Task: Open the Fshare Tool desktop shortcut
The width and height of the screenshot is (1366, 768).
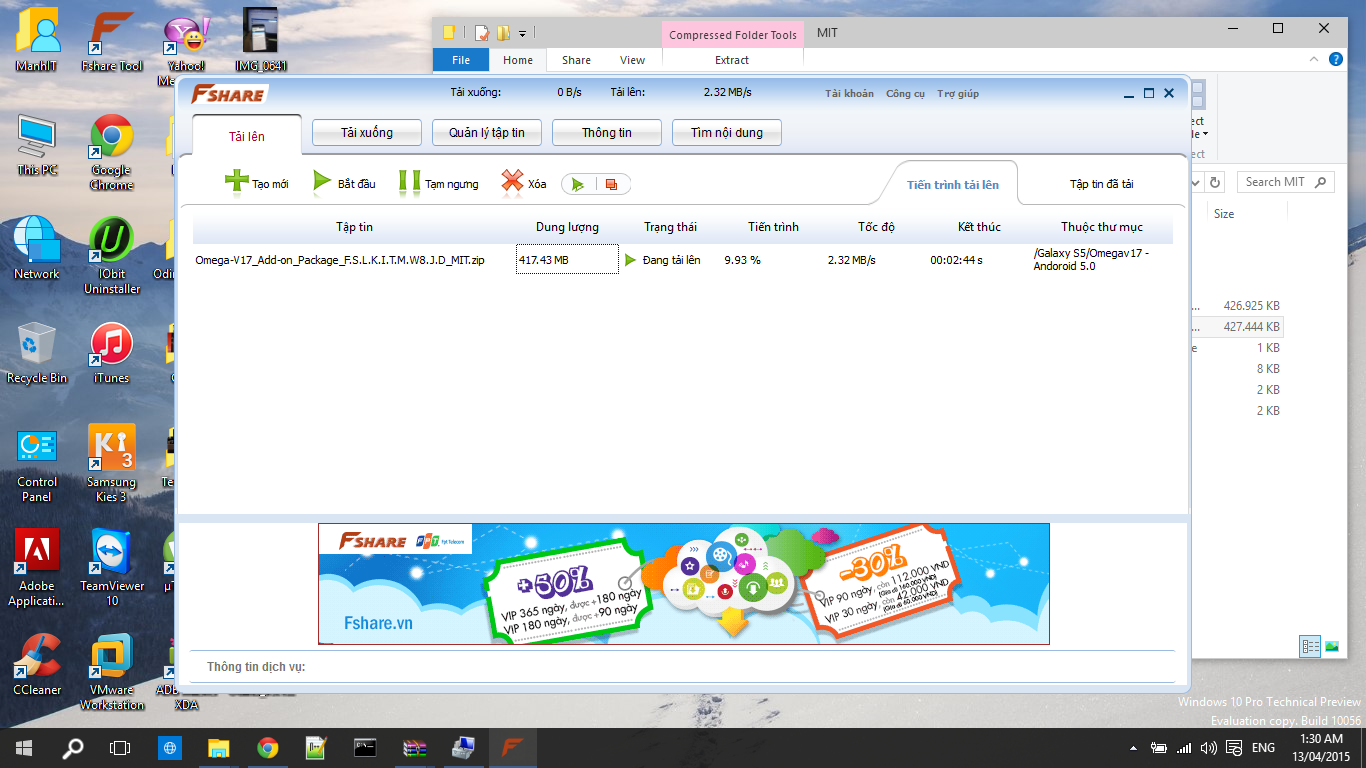Action: (x=112, y=41)
